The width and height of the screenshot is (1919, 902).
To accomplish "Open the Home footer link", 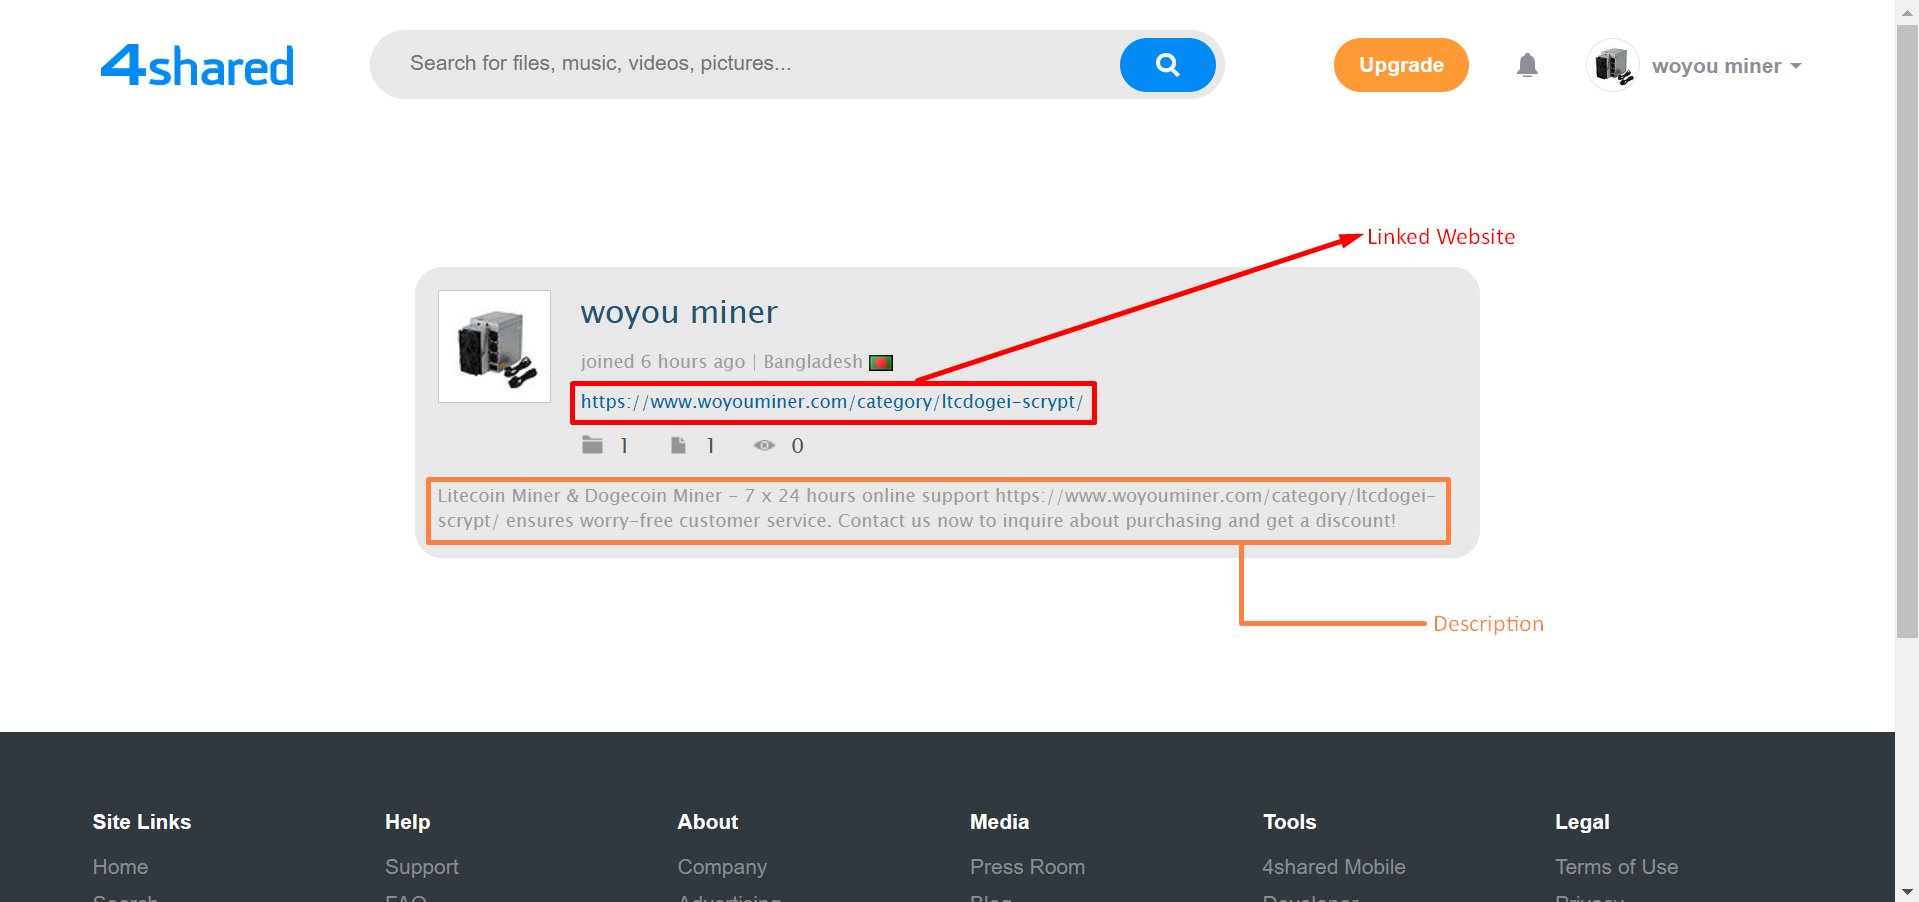I will tap(120, 867).
